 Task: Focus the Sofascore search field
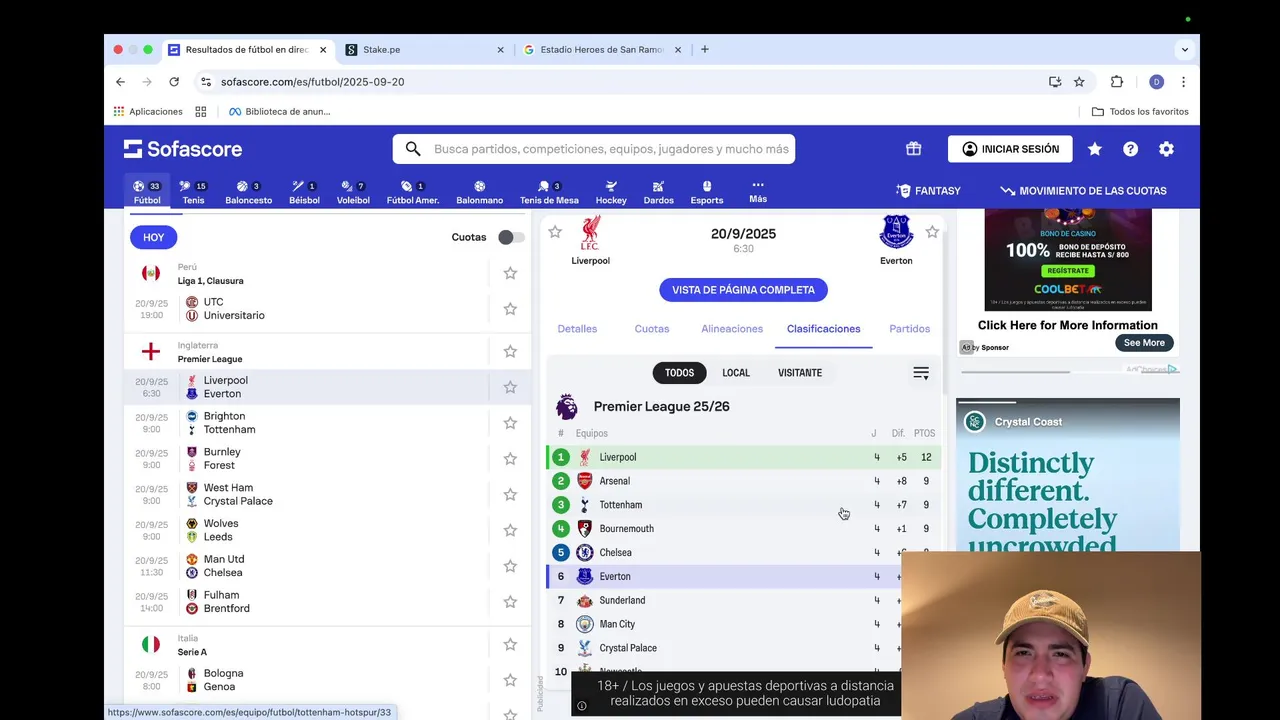pos(594,149)
